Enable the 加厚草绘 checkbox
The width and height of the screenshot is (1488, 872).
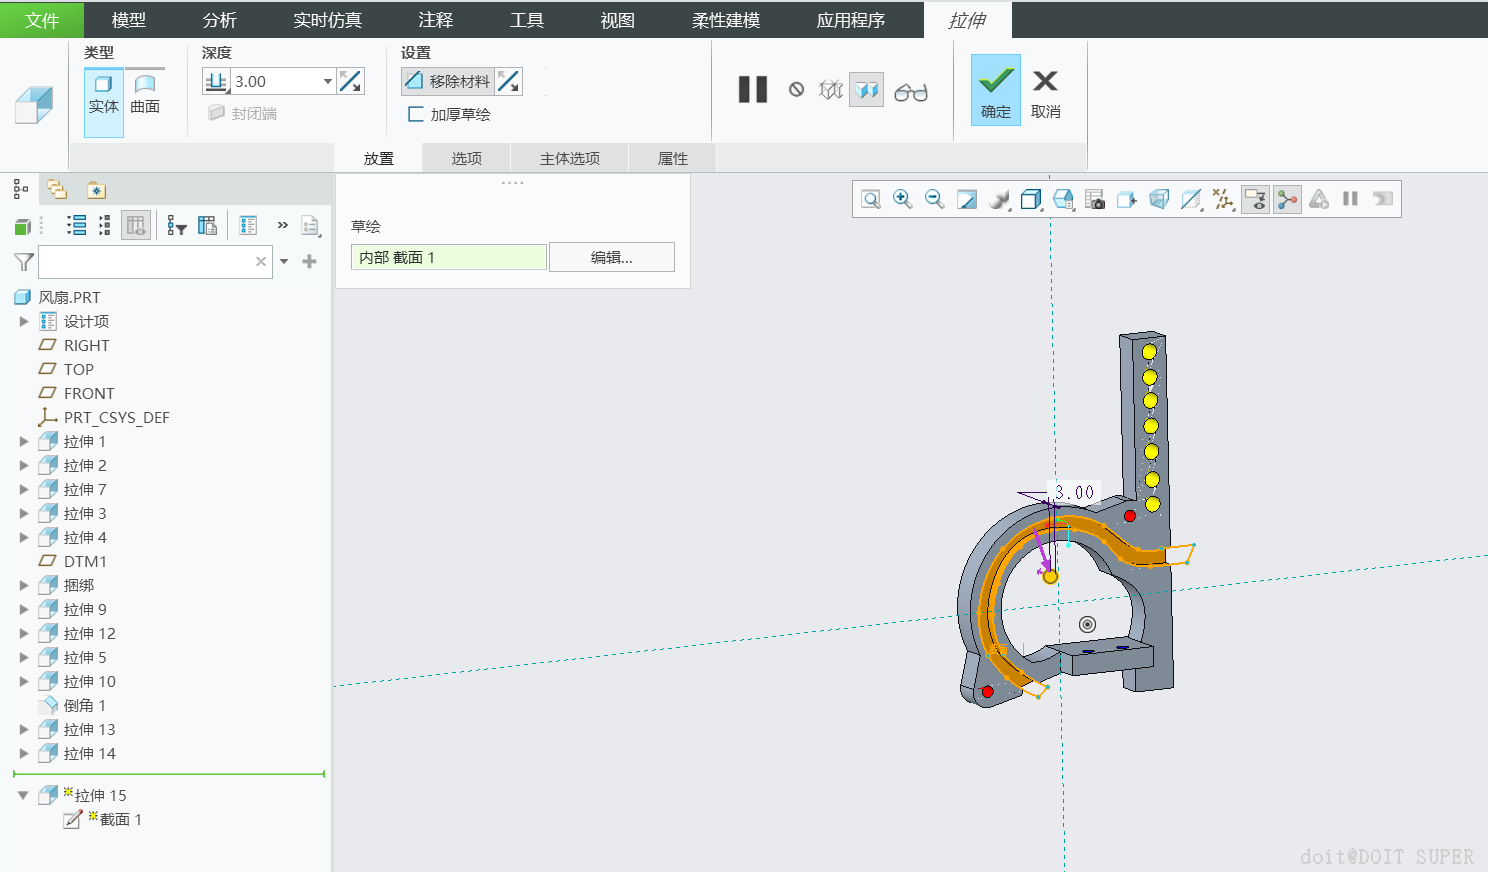click(x=416, y=114)
